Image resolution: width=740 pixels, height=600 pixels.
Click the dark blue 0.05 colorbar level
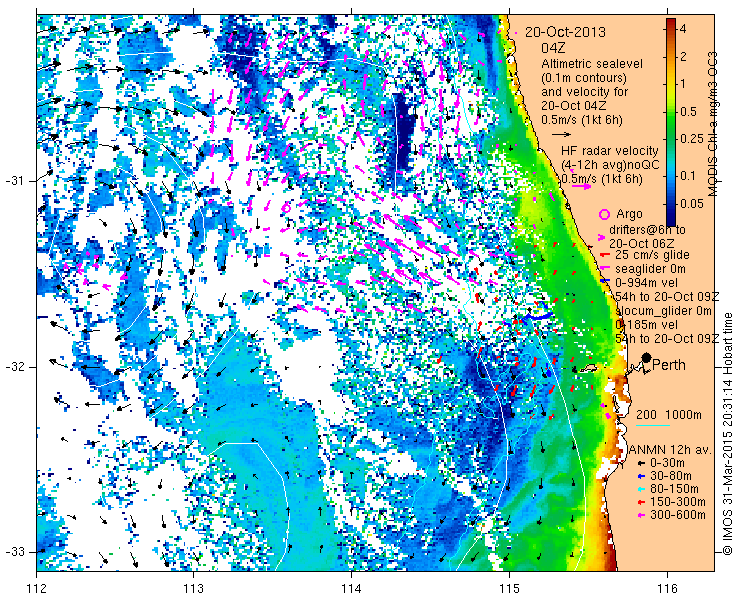coord(671,203)
